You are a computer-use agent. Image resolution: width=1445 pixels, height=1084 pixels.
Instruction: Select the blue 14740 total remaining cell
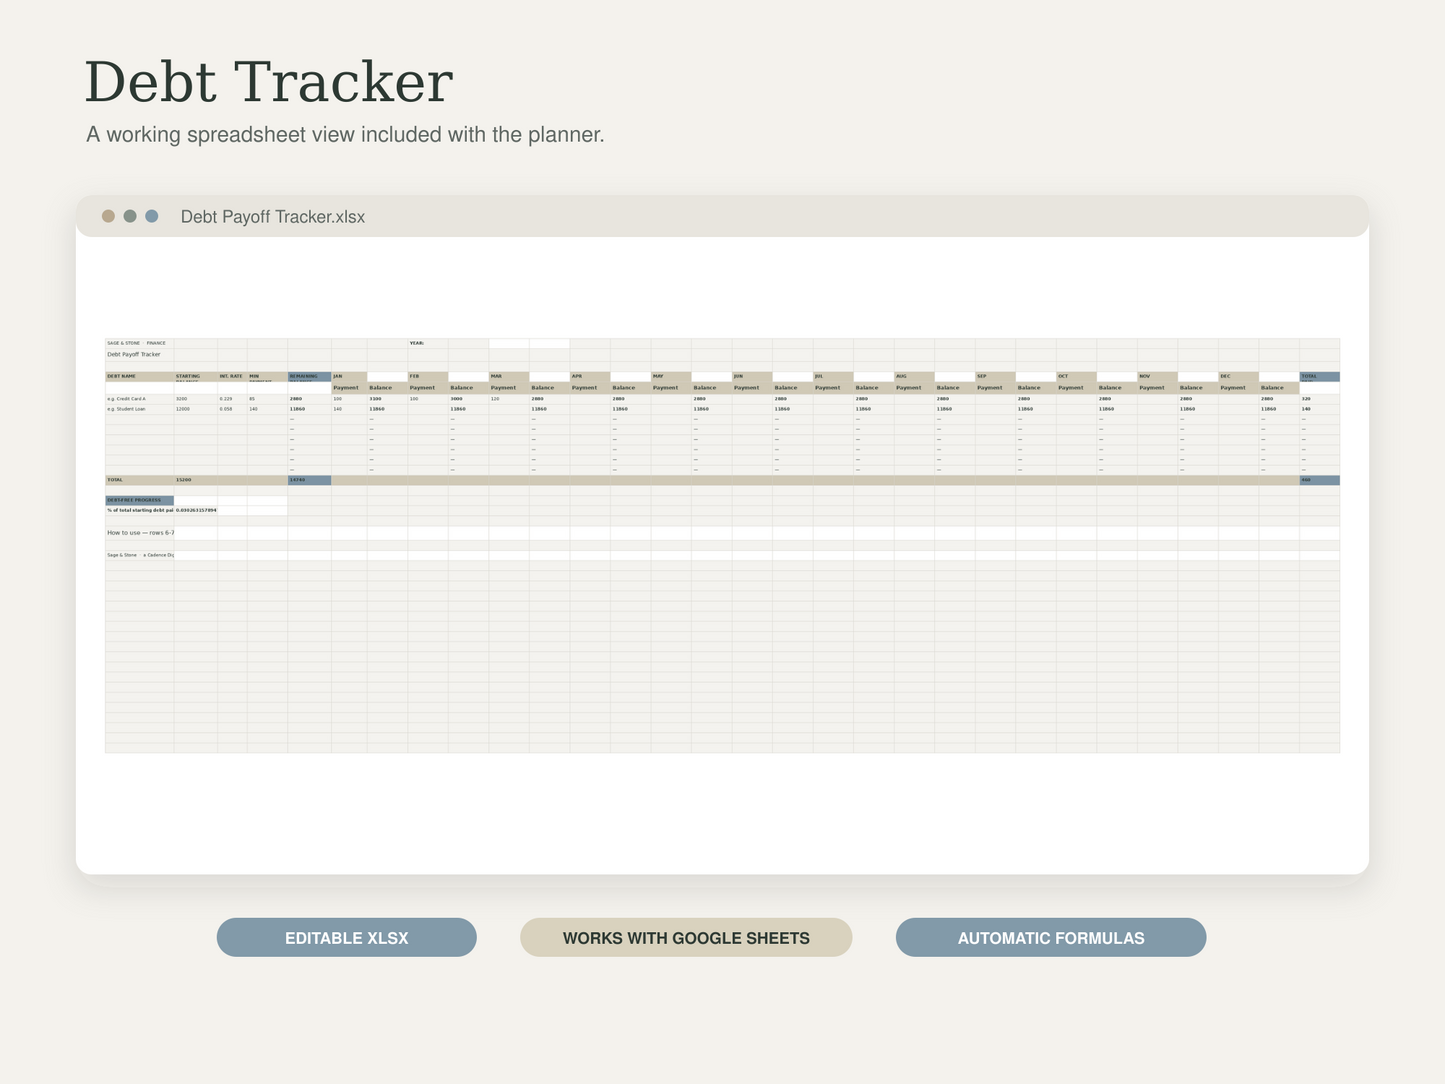pos(309,480)
